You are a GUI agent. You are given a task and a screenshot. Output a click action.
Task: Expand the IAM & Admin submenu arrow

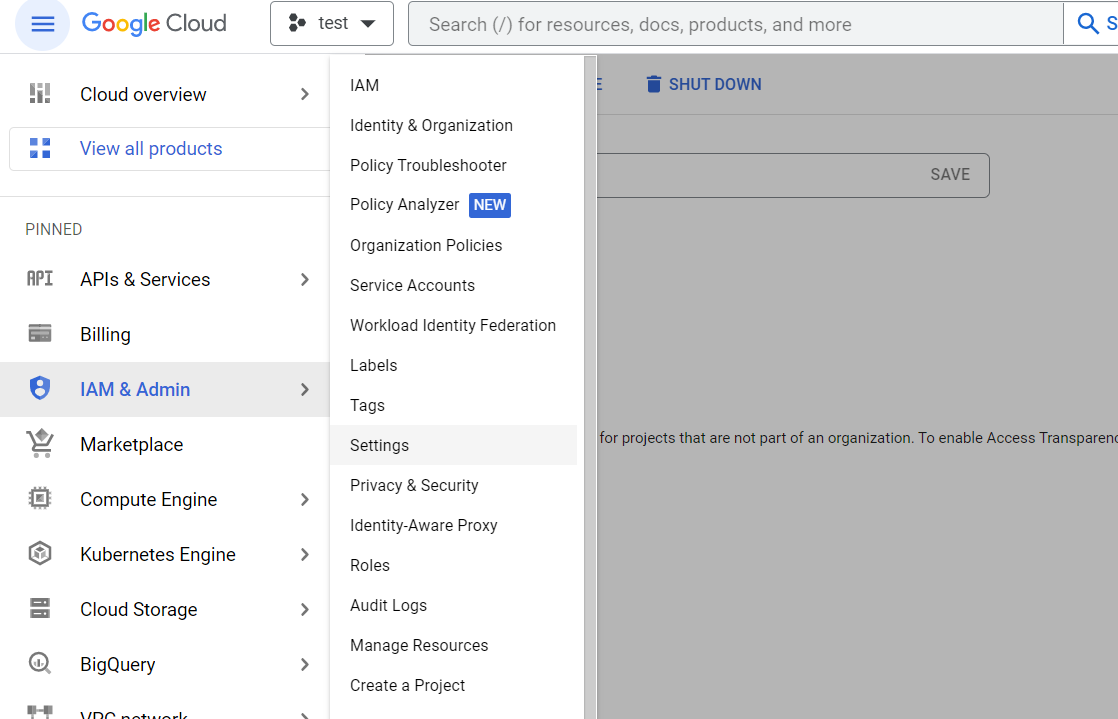click(304, 389)
